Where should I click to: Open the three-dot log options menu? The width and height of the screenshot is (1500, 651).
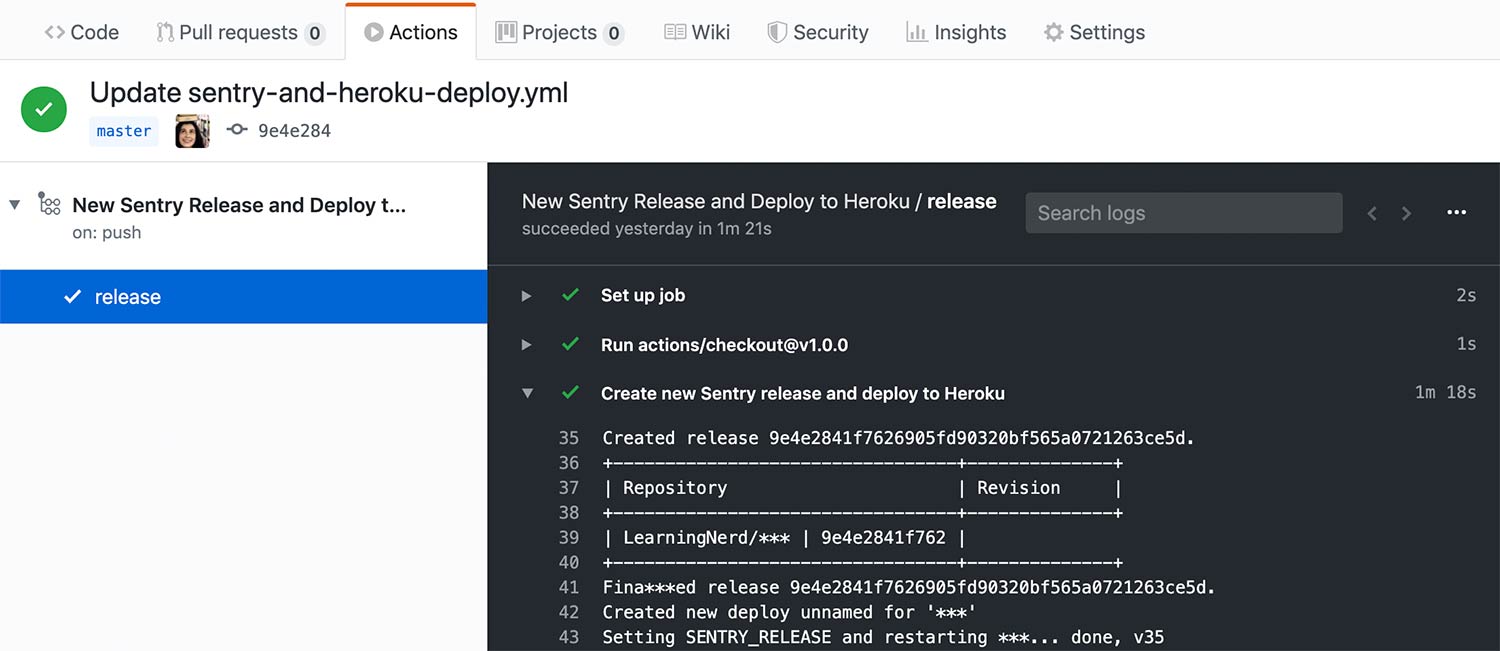(x=1456, y=213)
